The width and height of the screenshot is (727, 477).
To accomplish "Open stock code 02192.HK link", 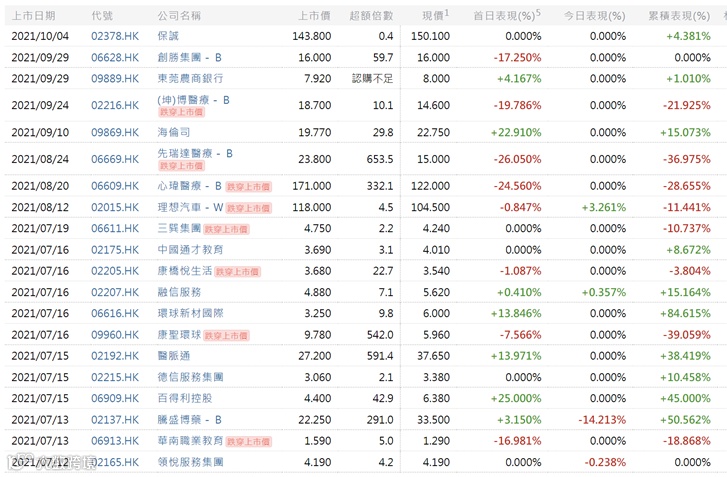I will [x=115, y=356].
